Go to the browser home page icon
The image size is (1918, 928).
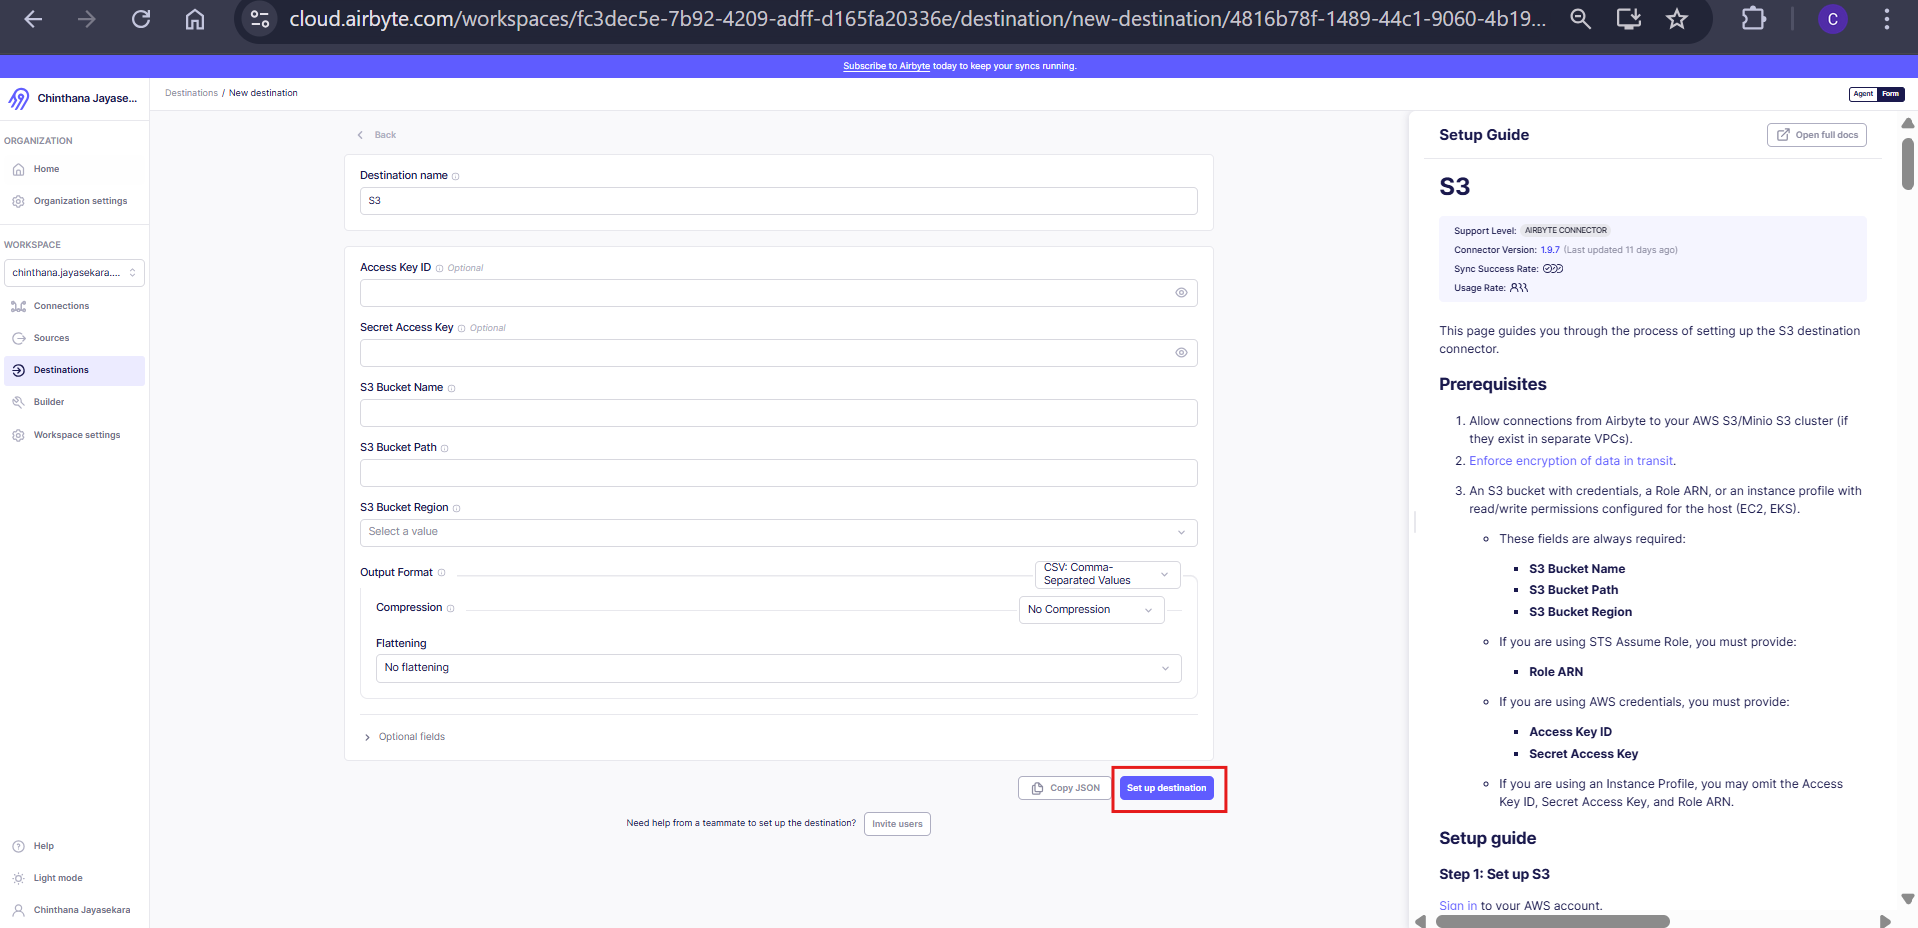click(195, 19)
